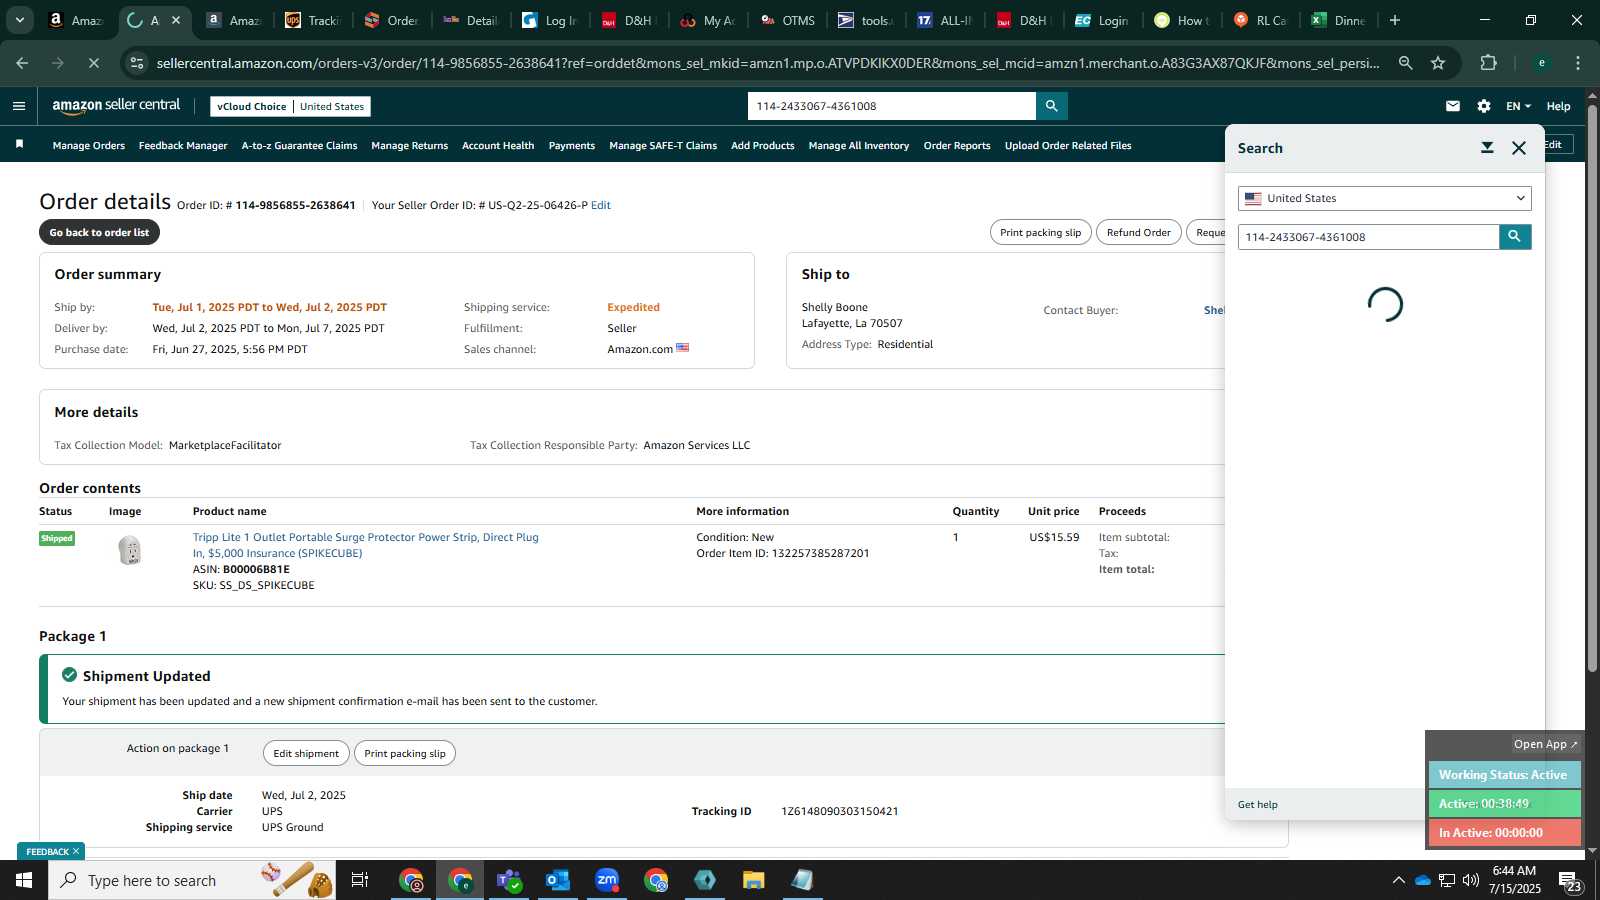
Task: Open the United States marketplace dropdown
Action: (x=1384, y=198)
